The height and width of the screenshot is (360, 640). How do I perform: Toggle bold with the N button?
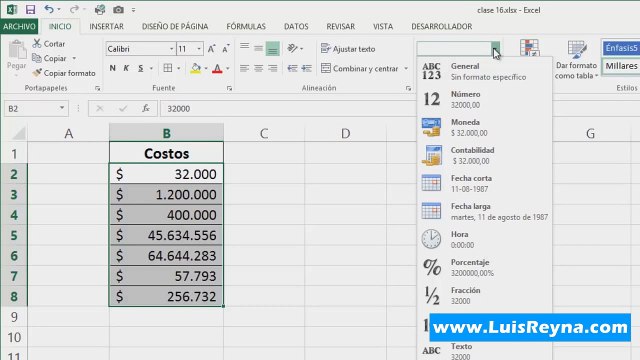click(113, 68)
